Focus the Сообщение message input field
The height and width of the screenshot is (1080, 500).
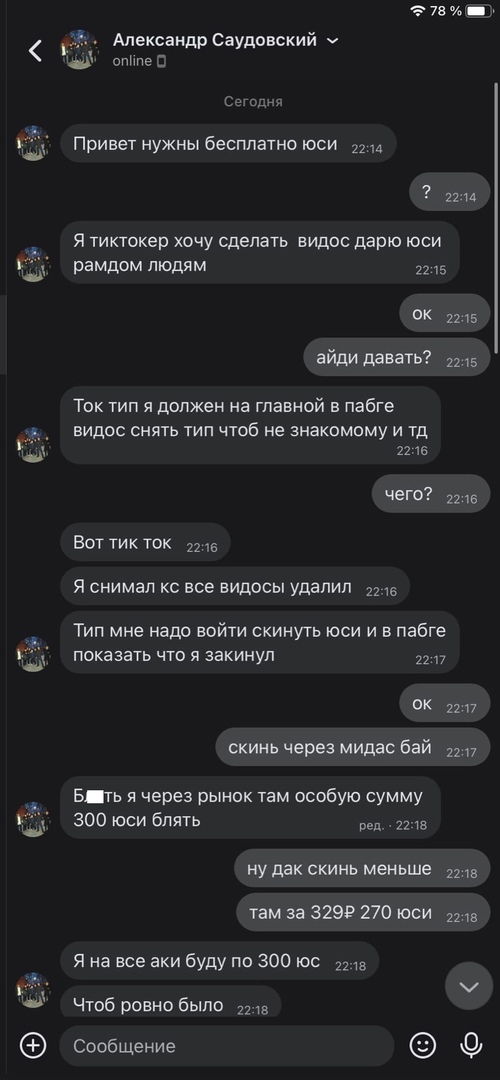click(x=227, y=1046)
